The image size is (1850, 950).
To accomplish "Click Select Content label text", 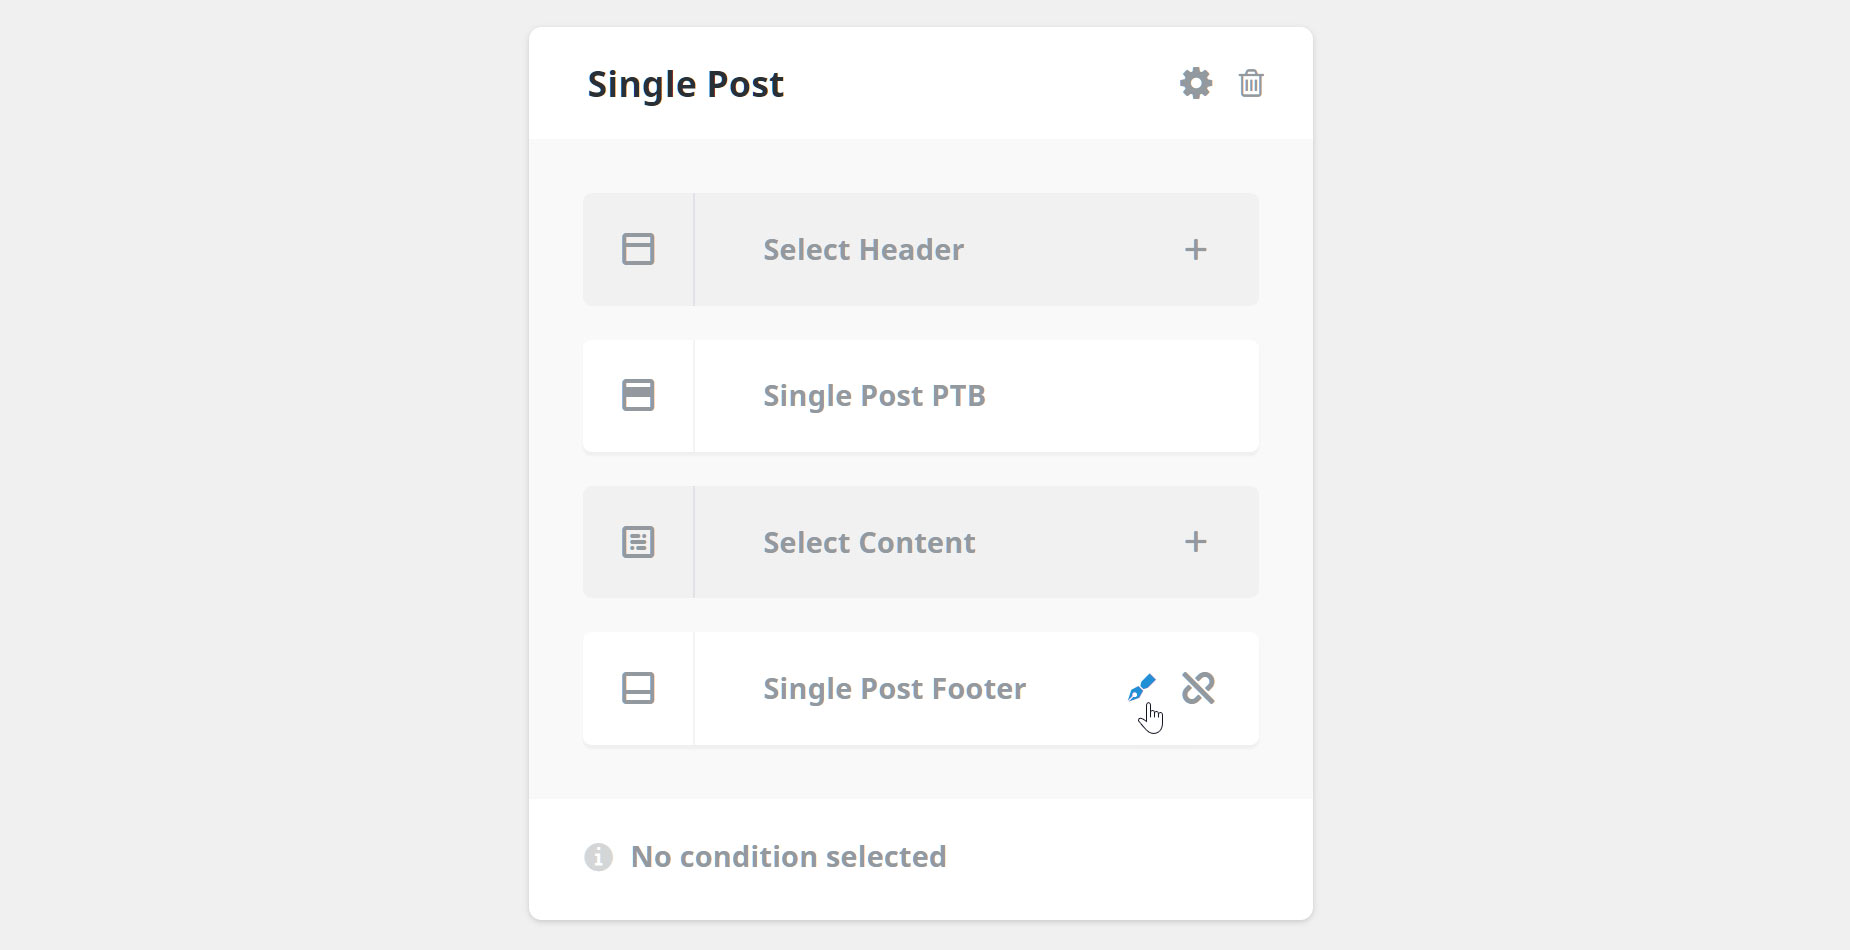I will click(869, 543).
